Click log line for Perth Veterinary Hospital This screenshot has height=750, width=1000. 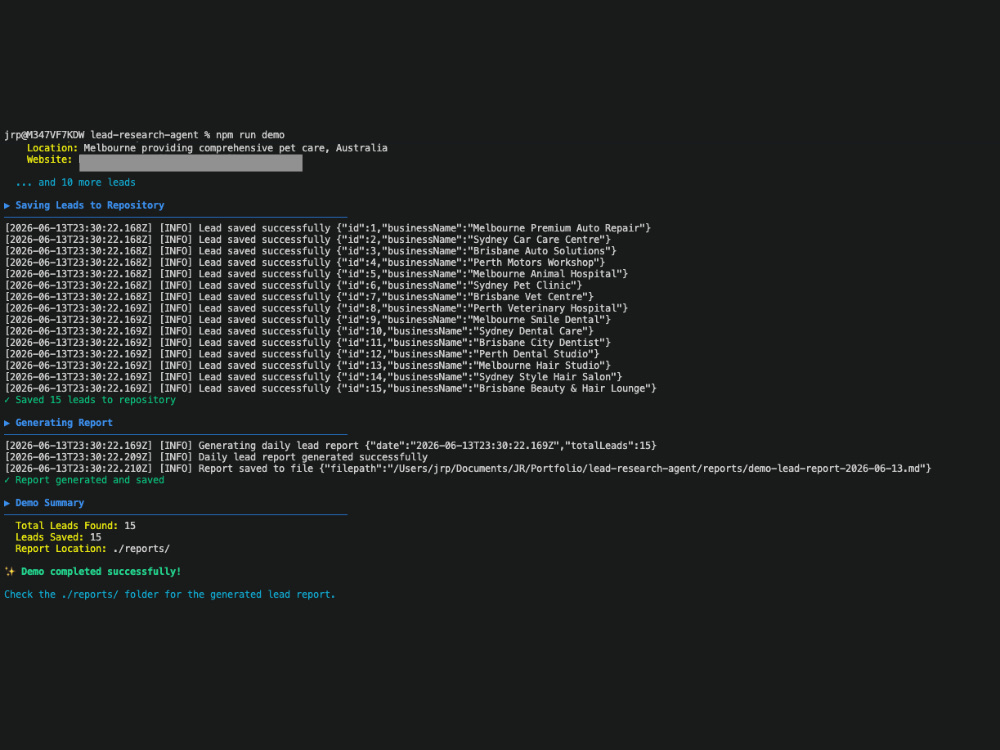316,309
